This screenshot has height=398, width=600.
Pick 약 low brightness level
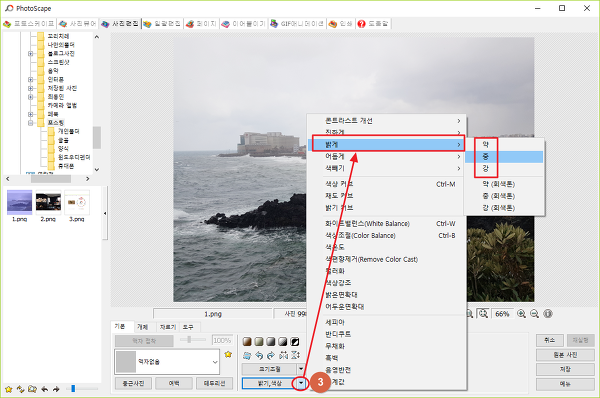coord(504,144)
